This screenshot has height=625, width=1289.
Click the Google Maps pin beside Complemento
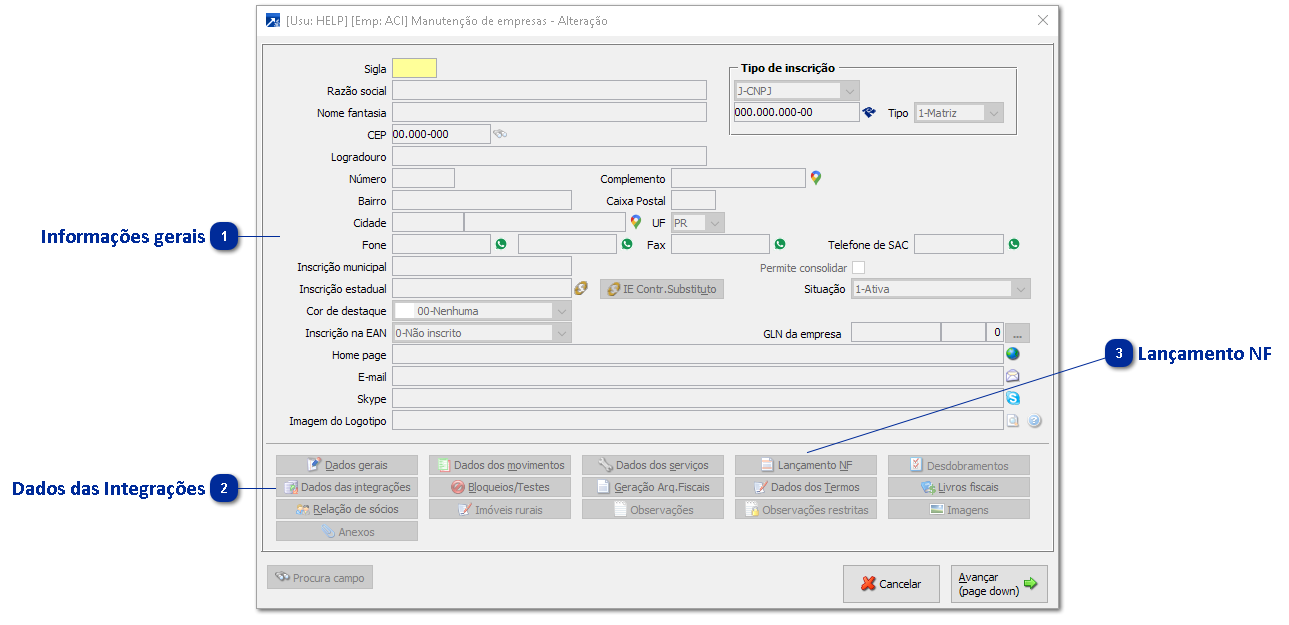(x=816, y=178)
